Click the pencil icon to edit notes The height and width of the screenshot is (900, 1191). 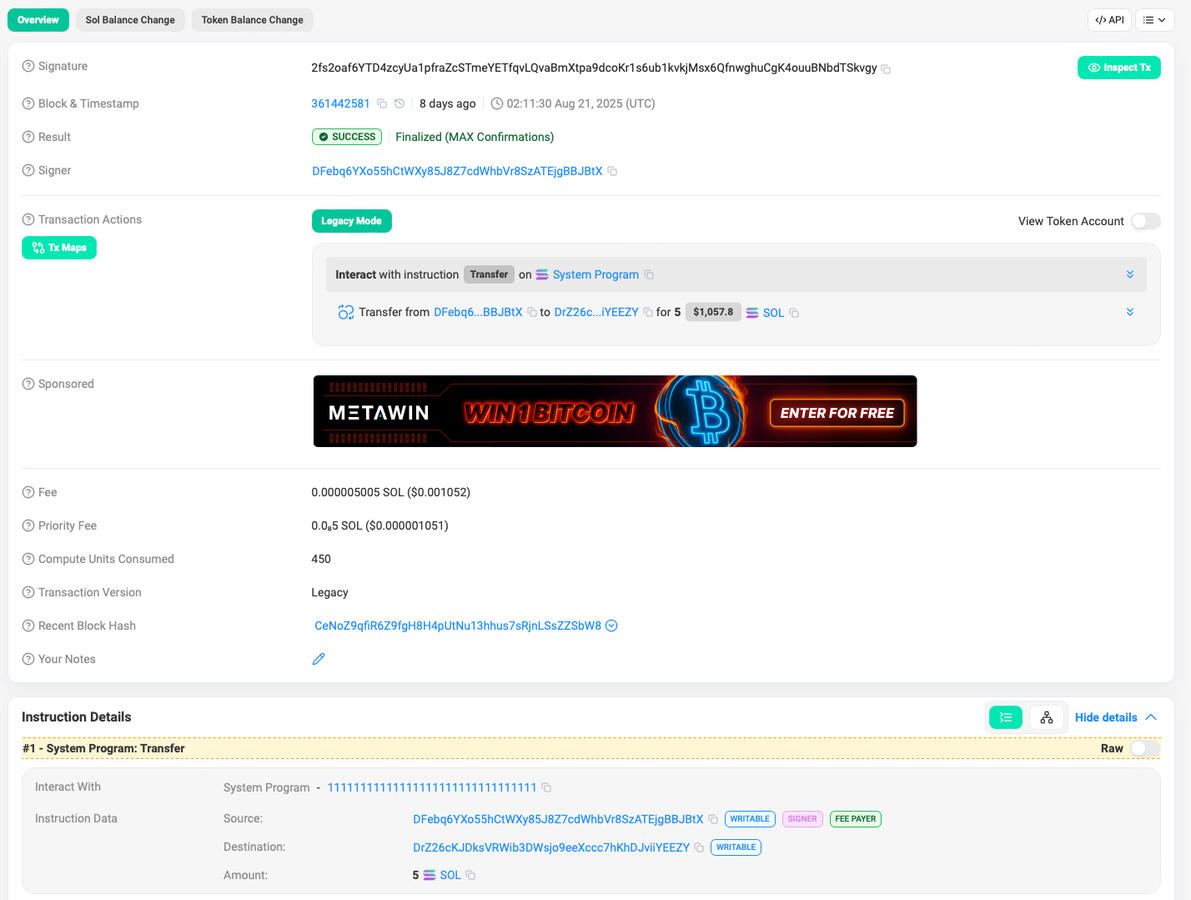point(319,659)
